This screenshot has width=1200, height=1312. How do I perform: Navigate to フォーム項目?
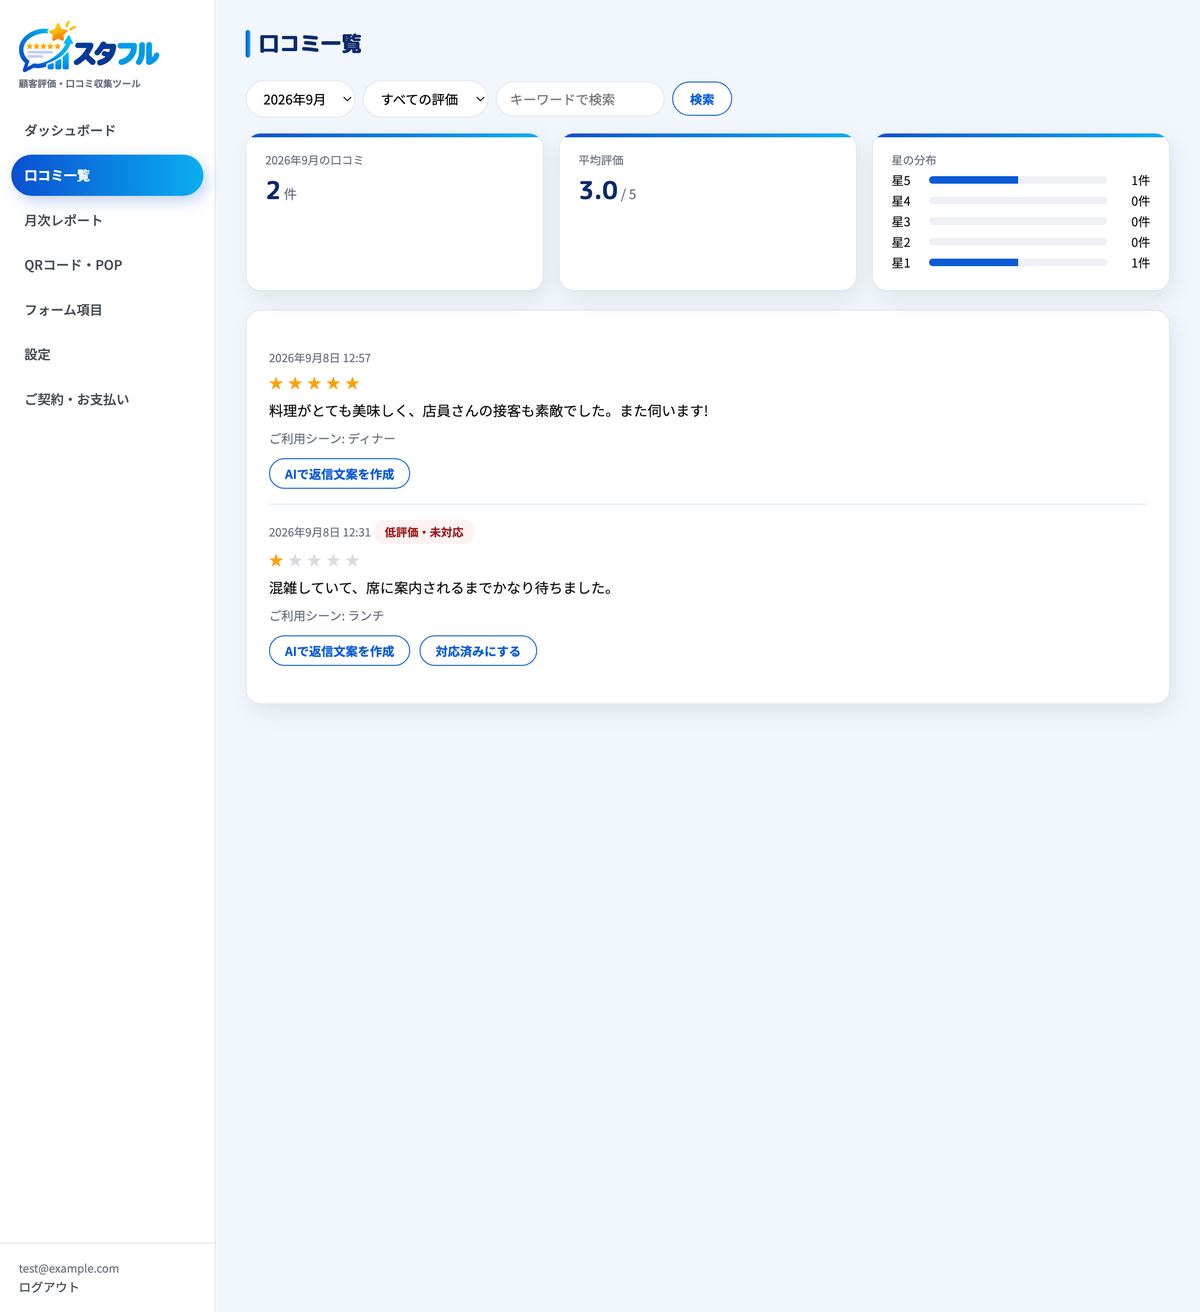pos(107,310)
